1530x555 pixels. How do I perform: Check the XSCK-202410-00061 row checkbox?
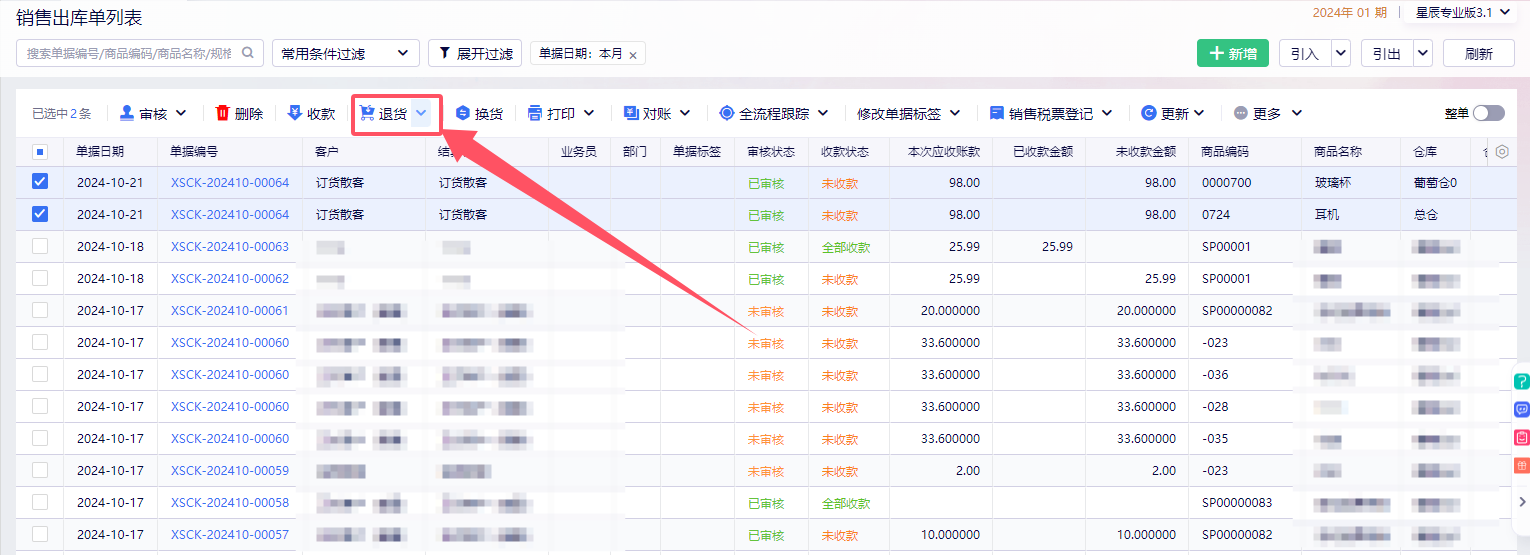coord(40,310)
